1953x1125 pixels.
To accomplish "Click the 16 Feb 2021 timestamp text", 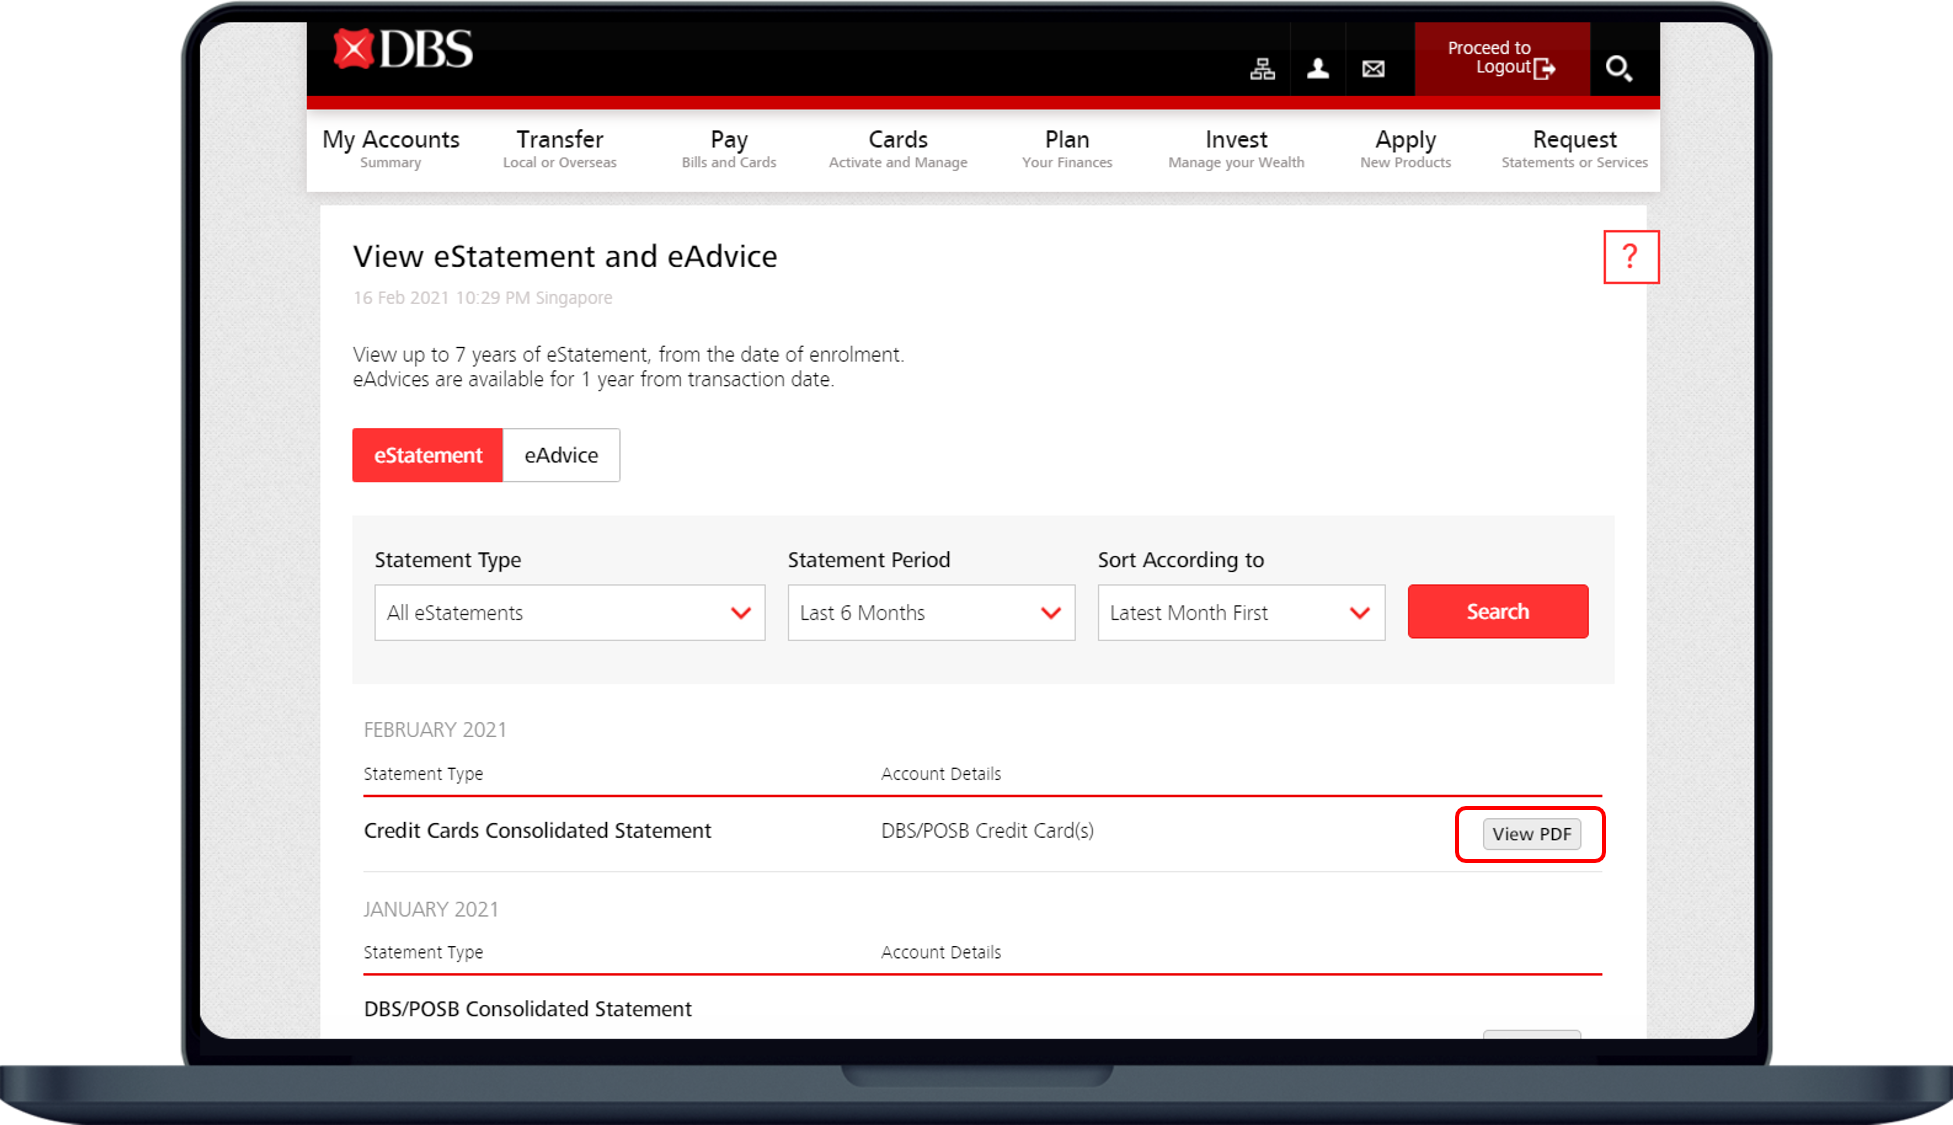I will click(x=483, y=298).
